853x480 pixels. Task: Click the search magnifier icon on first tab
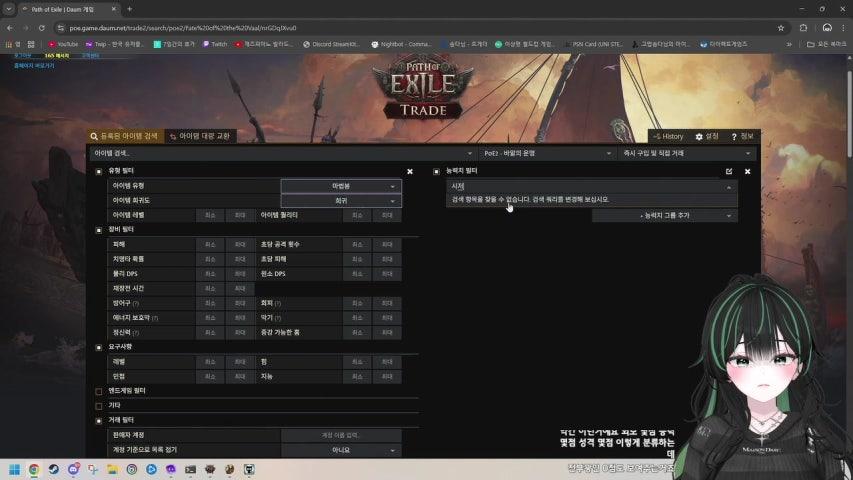click(x=94, y=136)
